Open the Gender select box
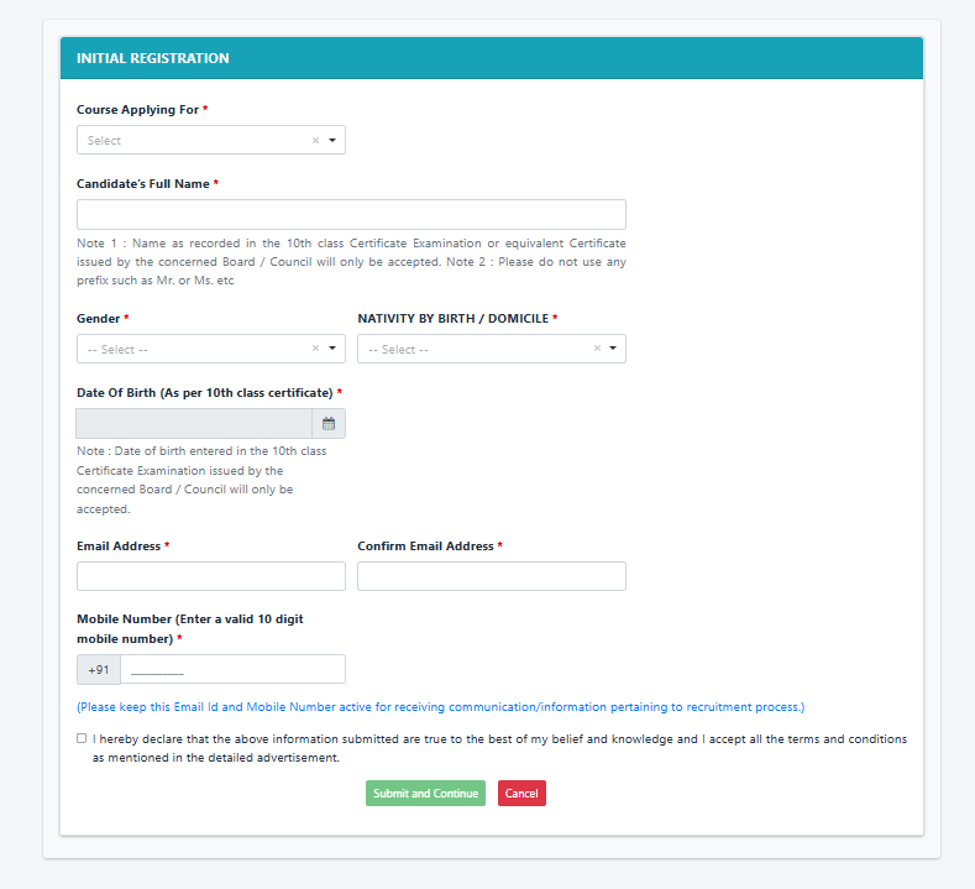The image size is (975, 889). [211, 349]
